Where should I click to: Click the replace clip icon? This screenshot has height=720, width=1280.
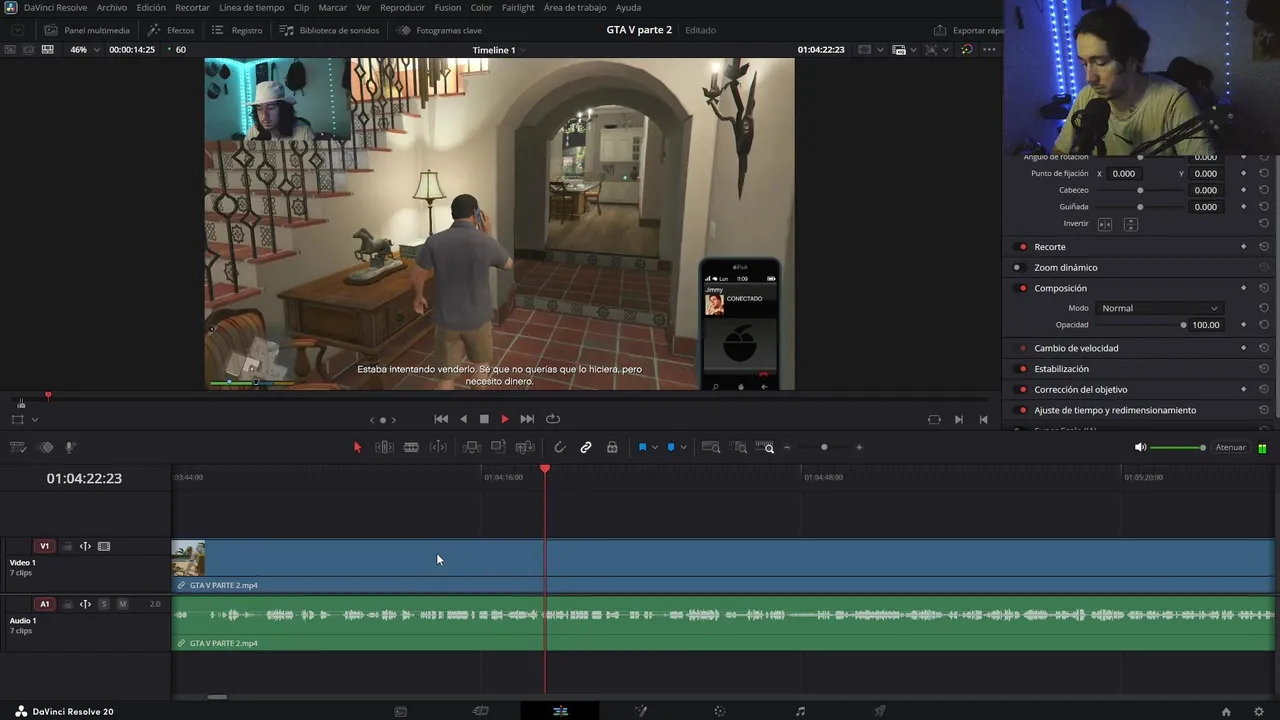click(x=525, y=447)
